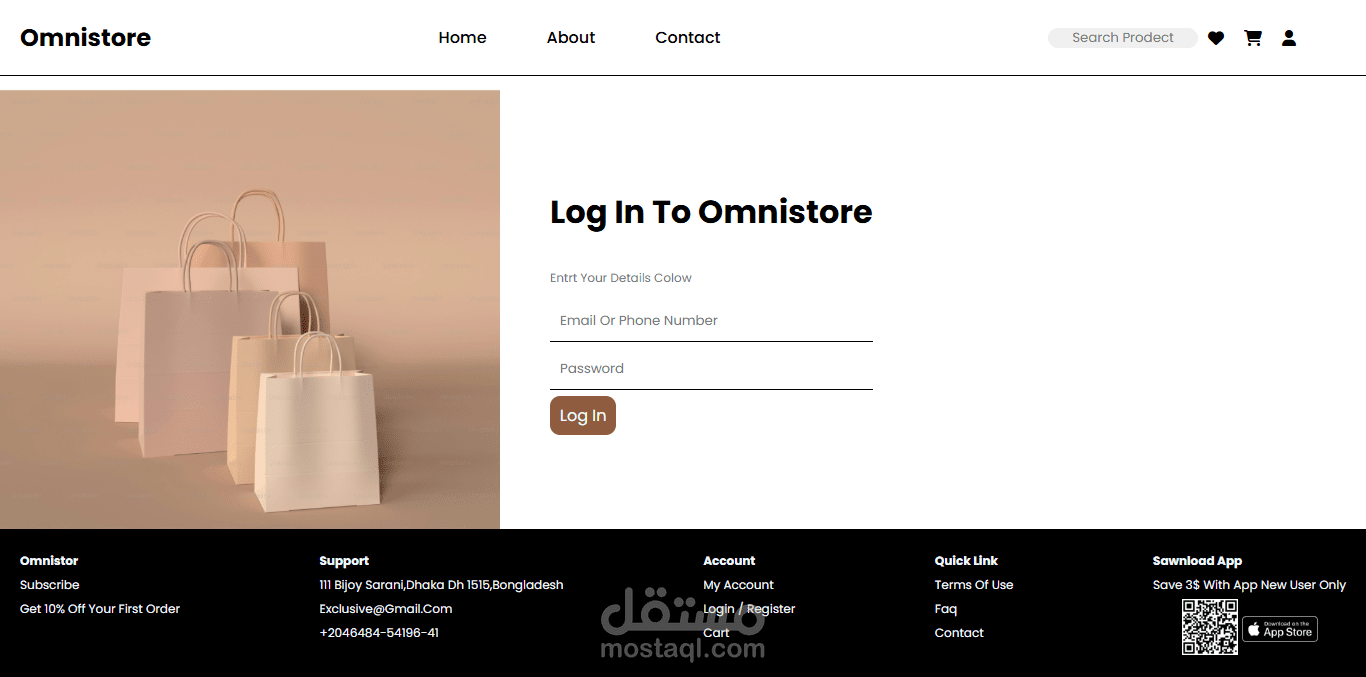
Task: Click Subscribe in the footer
Action: click(x=49, y=585)
